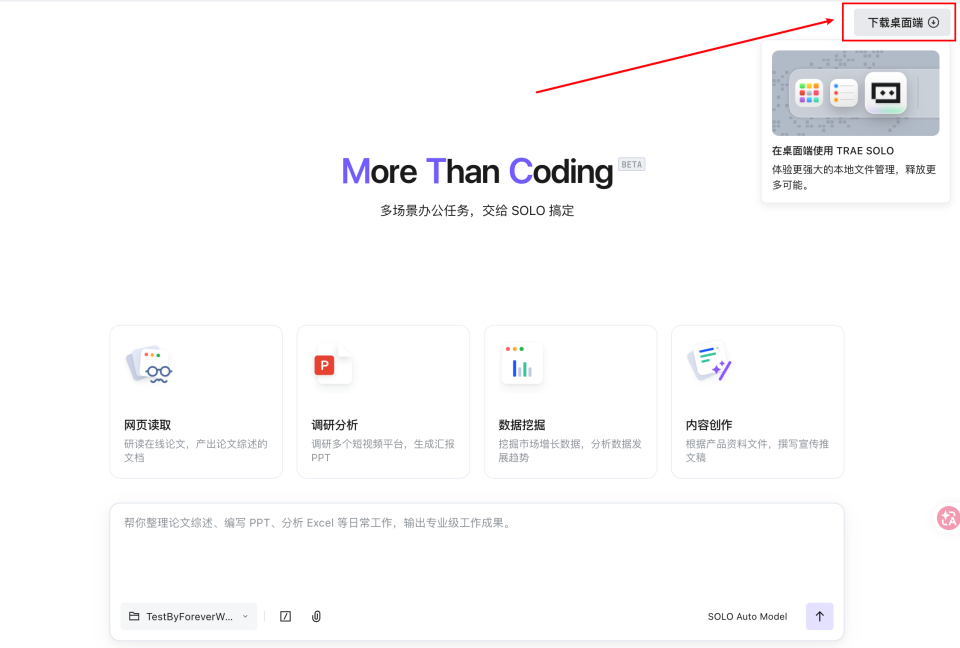Viewport: 960px width, 648px height.
Task: Select the 数据挖掘 feature card
Action: point(570,401)
